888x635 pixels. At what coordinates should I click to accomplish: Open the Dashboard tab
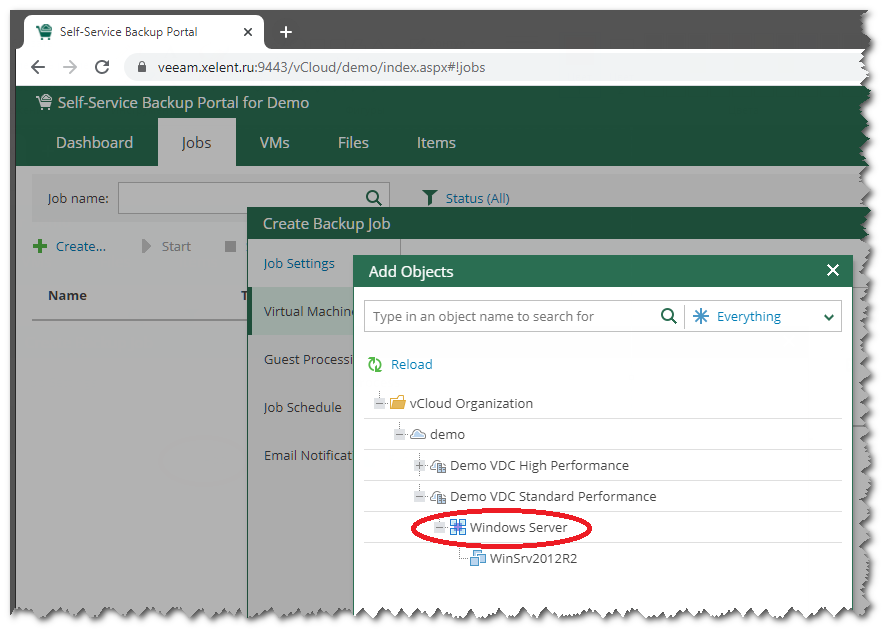pyautogui.click(x=95, y=142)
